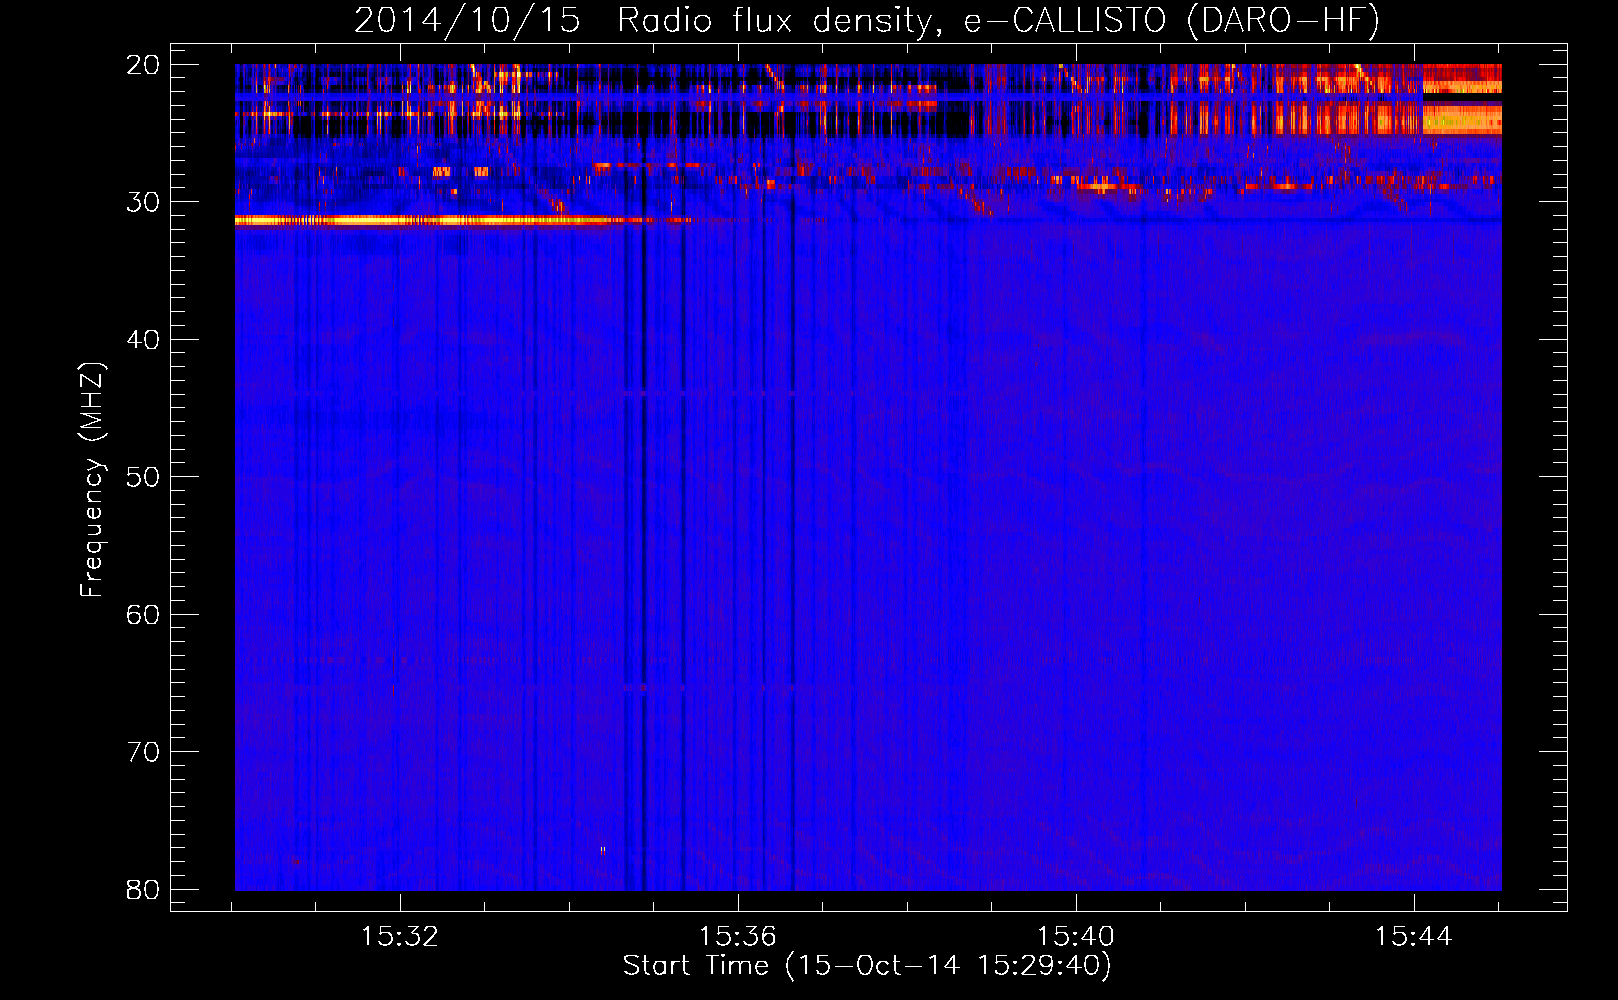Click the small bright spot near 77 MHz at 15:34
1618x1000 pixels.
pyautogui.click(x=603, y=851)
